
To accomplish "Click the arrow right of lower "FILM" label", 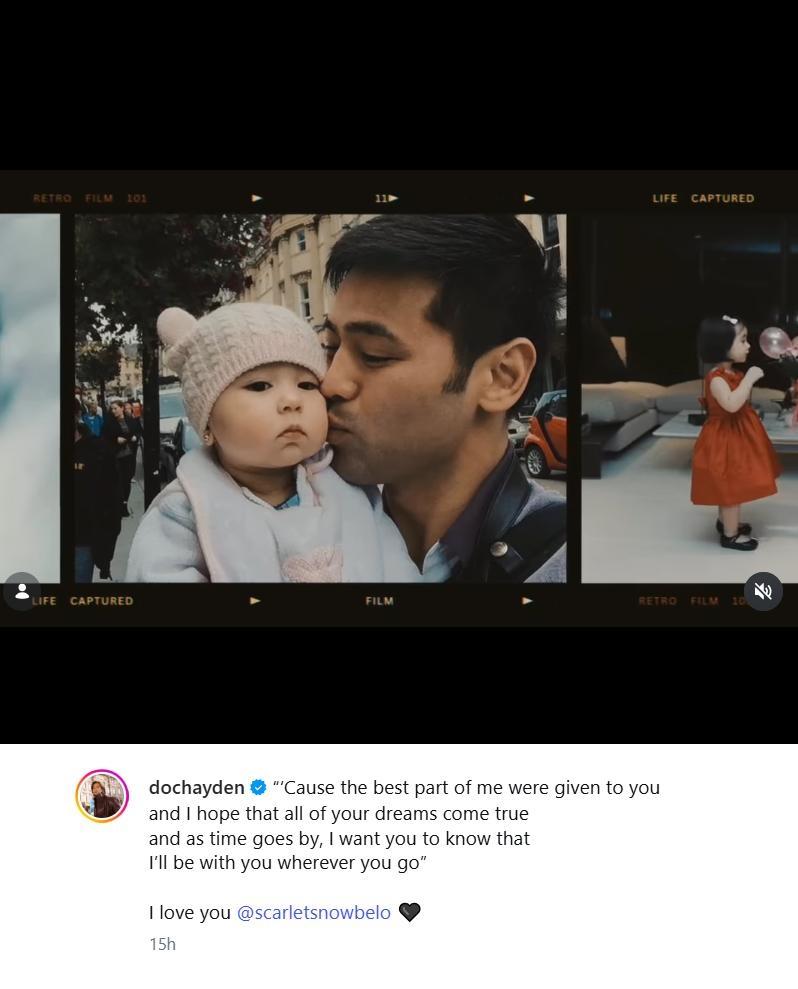I will 527,601.
